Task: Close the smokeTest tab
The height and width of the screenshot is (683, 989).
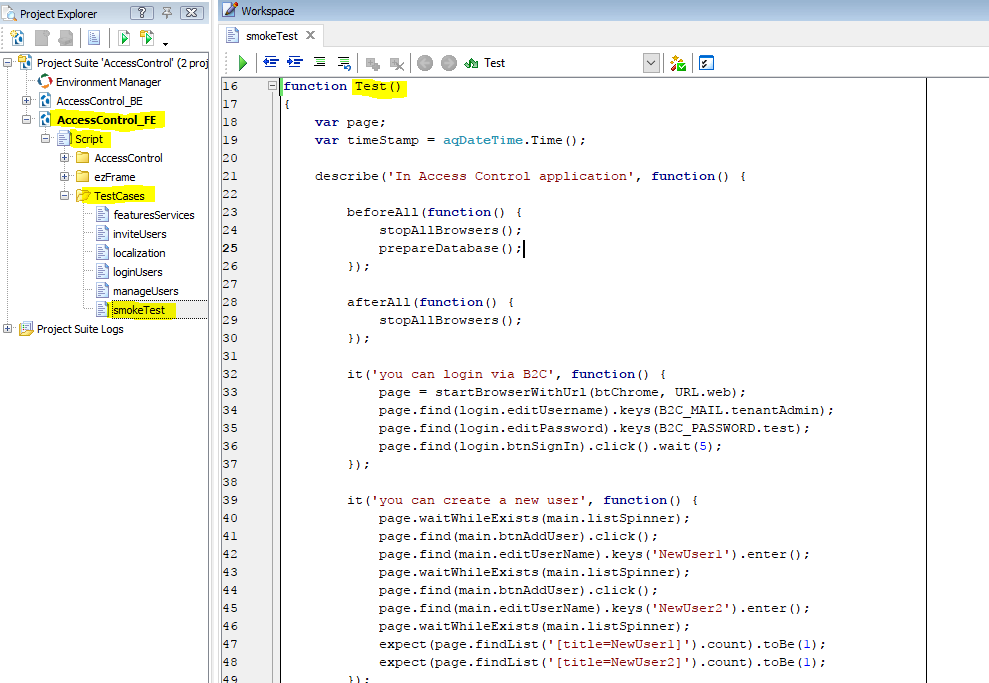Action: coord(310,35)
